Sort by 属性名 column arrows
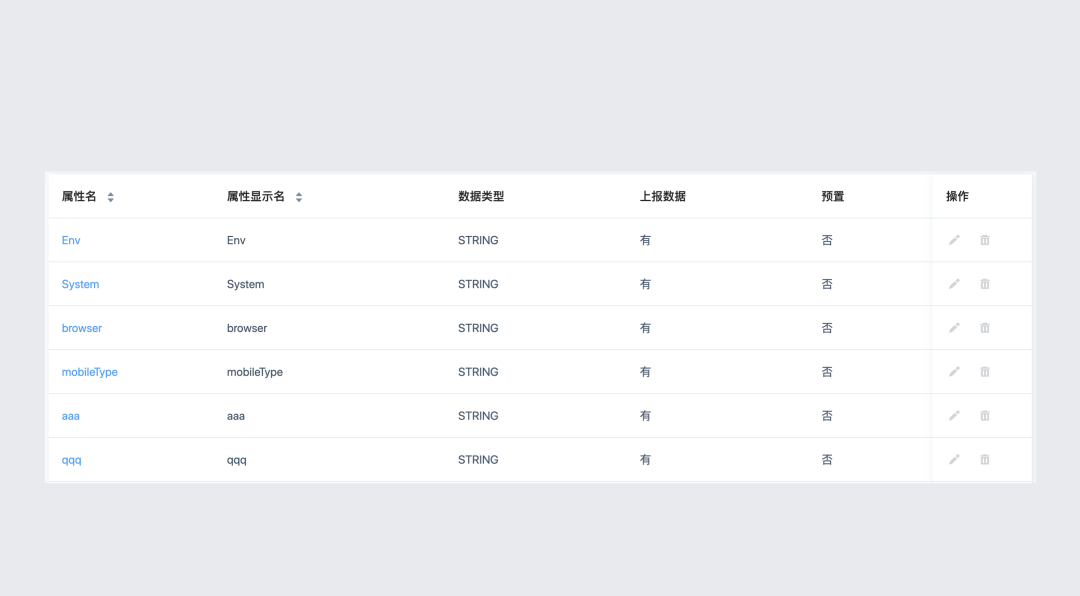This screenshot has width=1080, height=596. click(x=110, y=197)
